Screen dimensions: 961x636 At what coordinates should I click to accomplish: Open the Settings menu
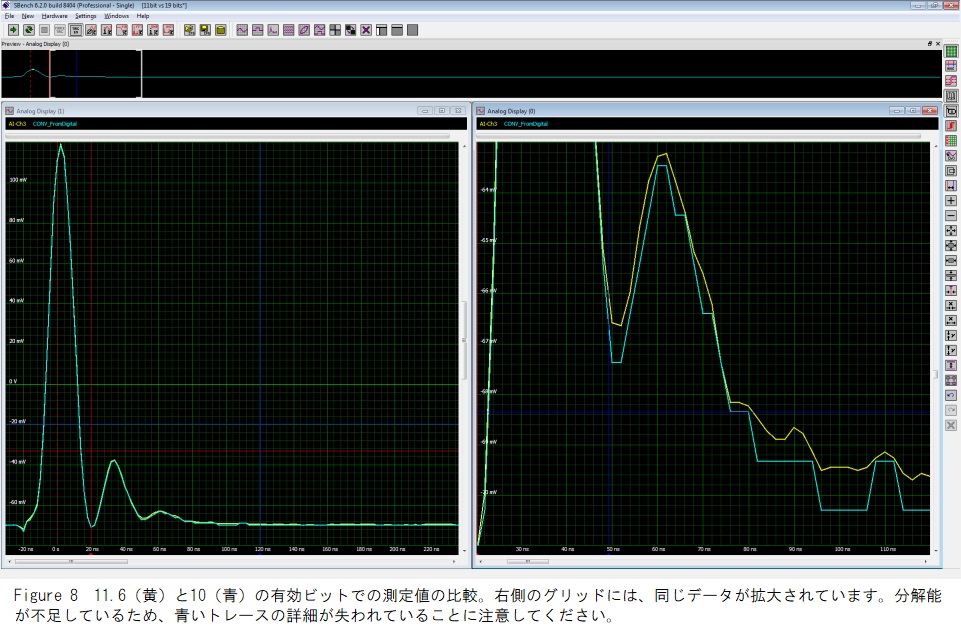[86, 16]
